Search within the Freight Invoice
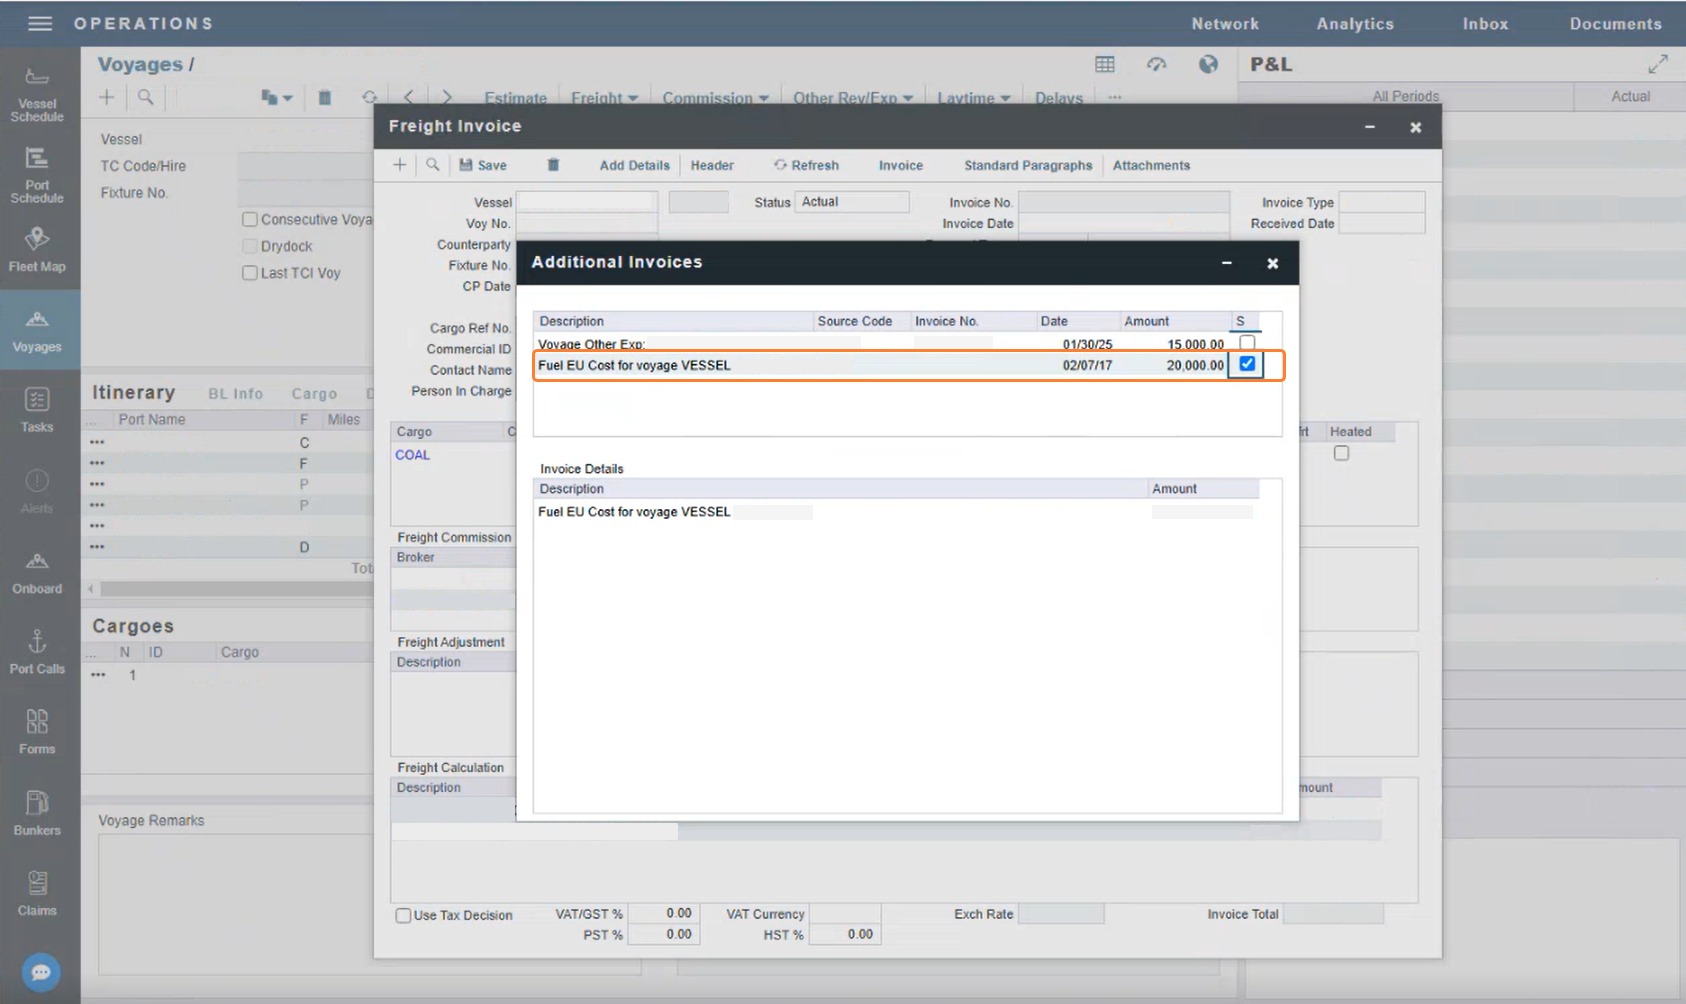 point(432,165)
